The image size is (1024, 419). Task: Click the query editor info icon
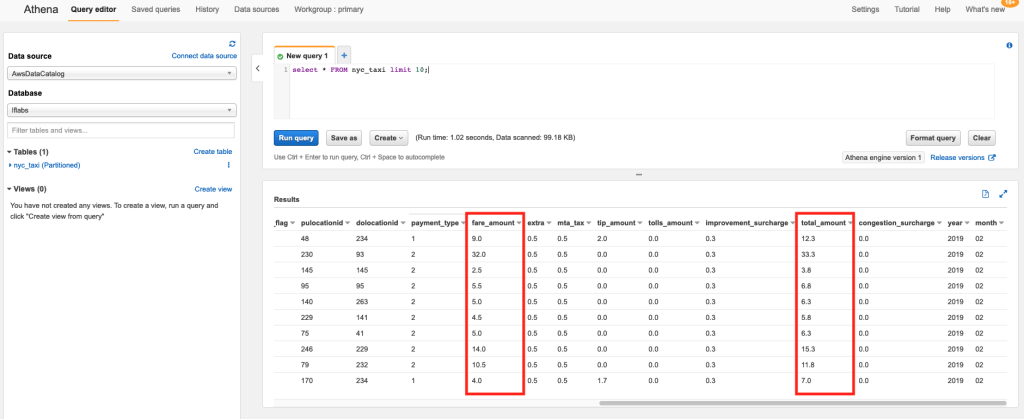click(x=1008, y=45)
